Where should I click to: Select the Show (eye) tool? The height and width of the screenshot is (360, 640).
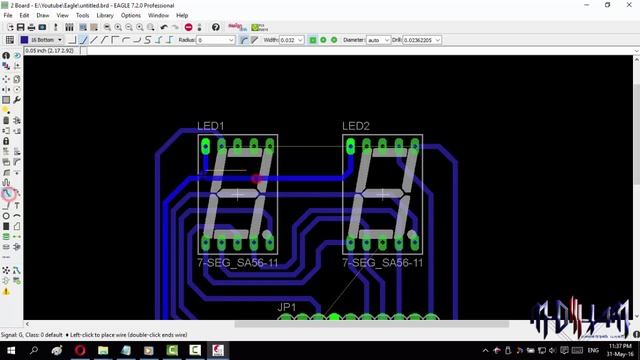coord(17,56)
